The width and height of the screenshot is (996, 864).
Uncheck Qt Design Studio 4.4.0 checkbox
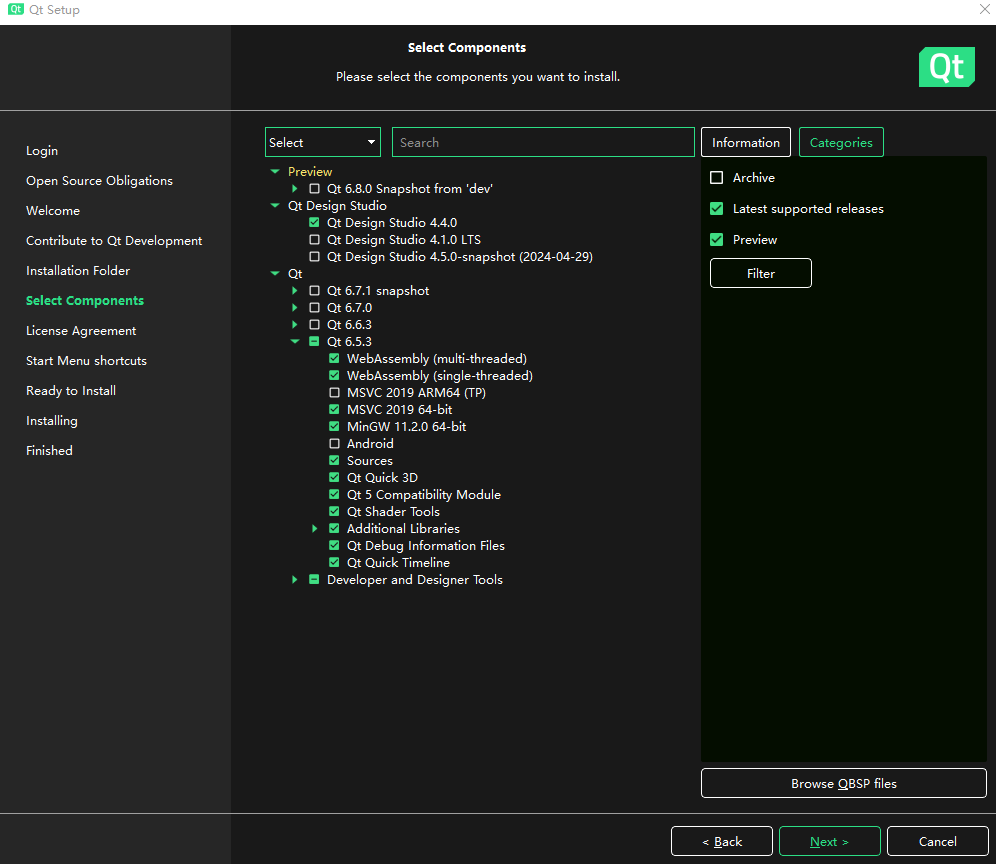point(314,222)
